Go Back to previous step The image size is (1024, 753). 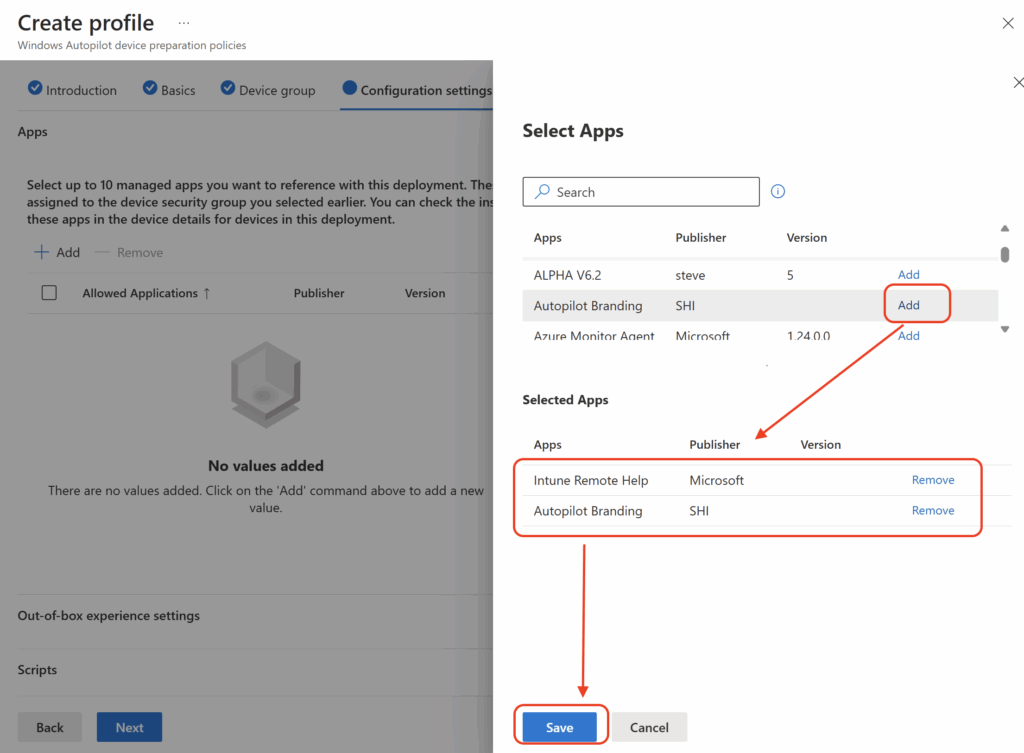[x=50, y=727]
